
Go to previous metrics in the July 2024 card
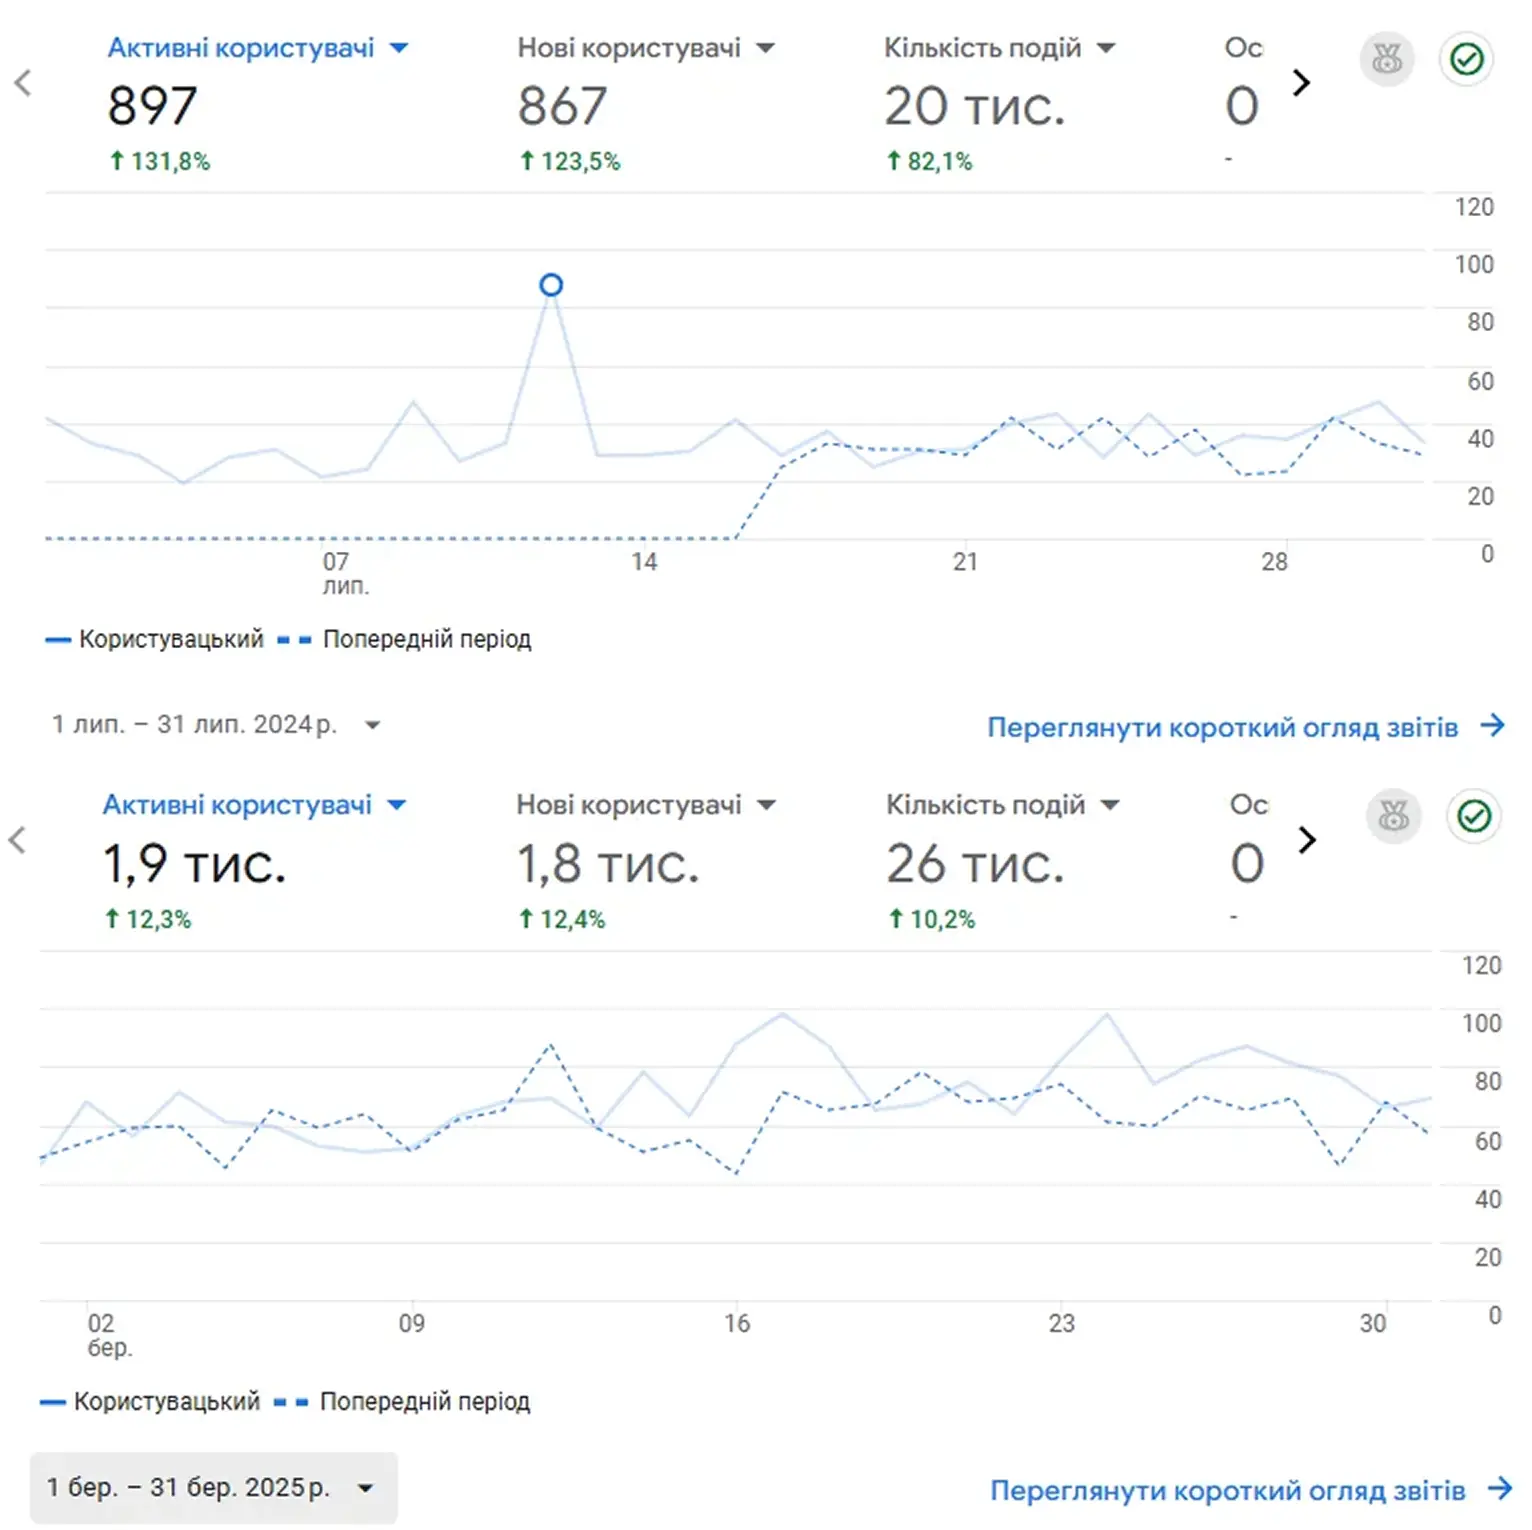pos(23,83)
